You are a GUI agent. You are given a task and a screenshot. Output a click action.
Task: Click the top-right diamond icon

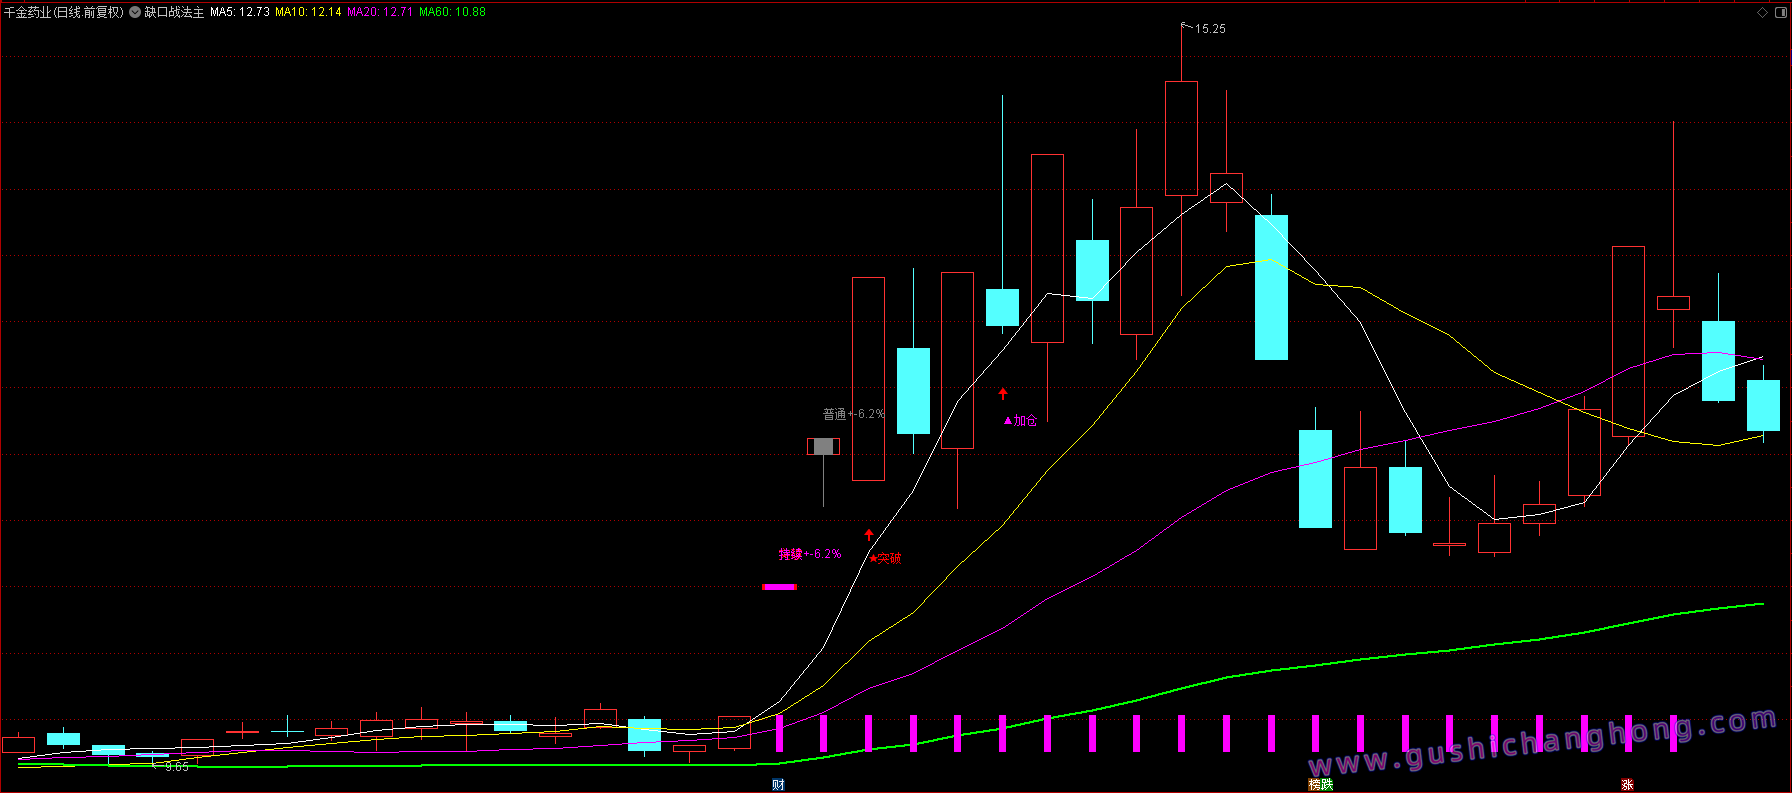pos(1762,12)
